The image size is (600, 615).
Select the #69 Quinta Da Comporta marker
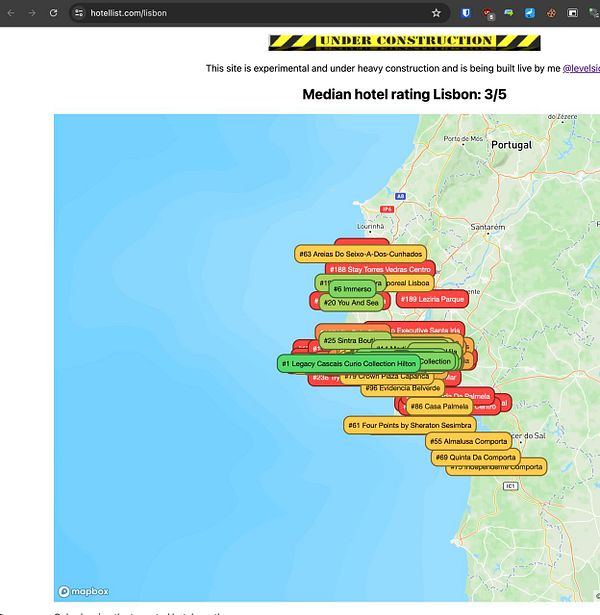[476, 457]
